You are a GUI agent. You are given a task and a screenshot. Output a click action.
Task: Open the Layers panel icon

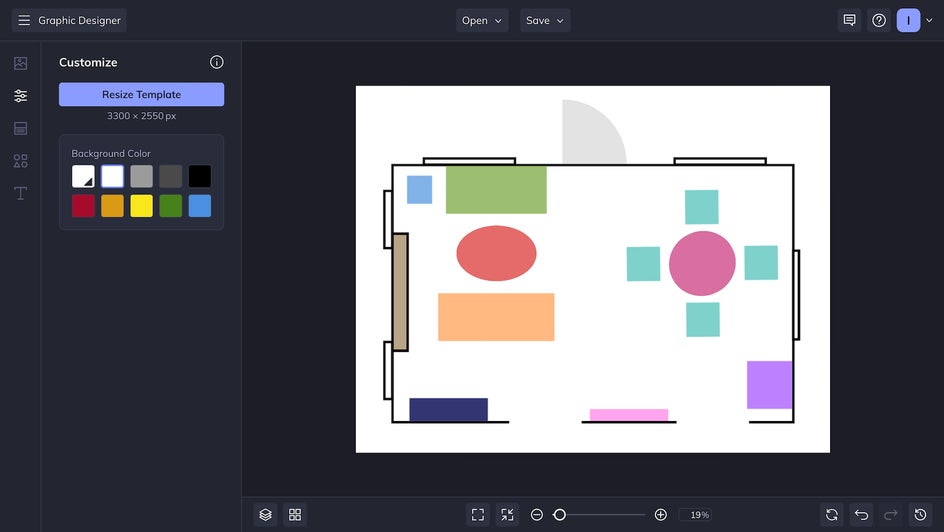pyautogui.click(x=266, y=515)
